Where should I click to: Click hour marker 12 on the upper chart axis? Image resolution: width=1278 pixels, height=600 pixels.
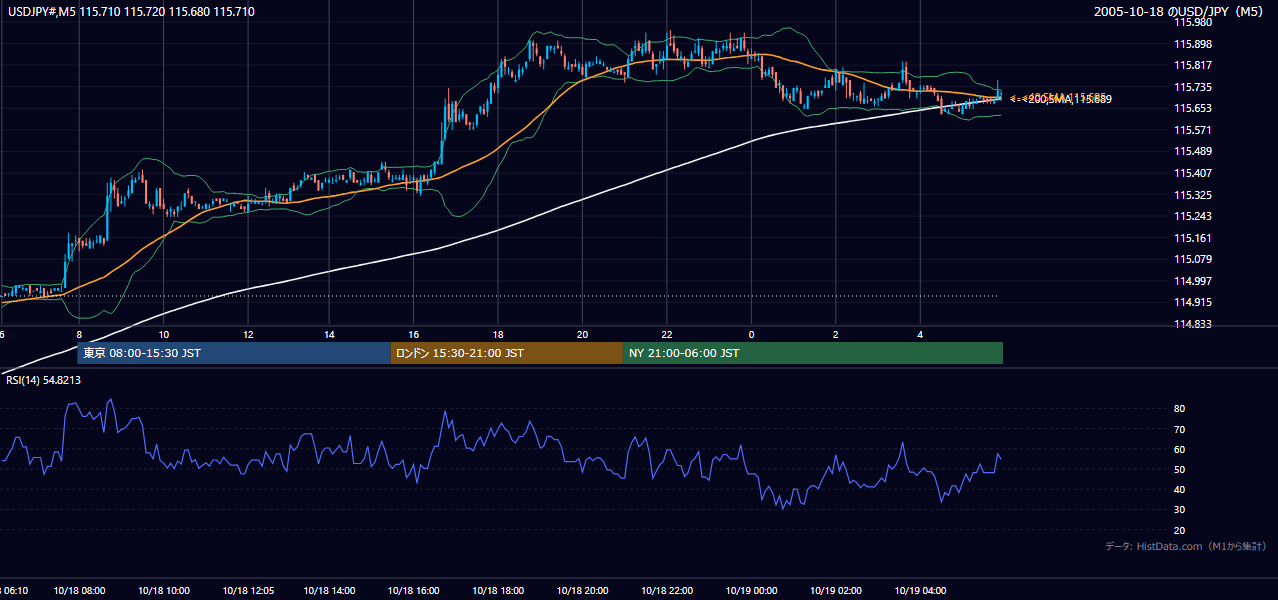(x=247, y=335)
